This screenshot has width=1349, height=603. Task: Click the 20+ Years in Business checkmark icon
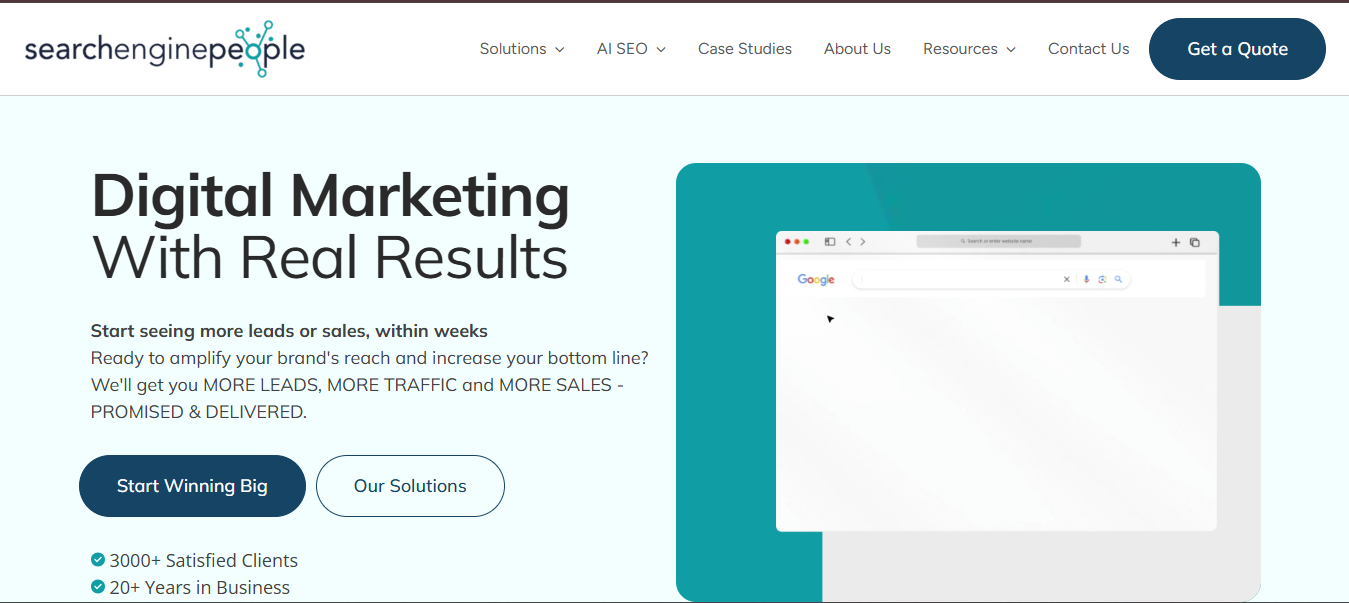tap(98, 587)
